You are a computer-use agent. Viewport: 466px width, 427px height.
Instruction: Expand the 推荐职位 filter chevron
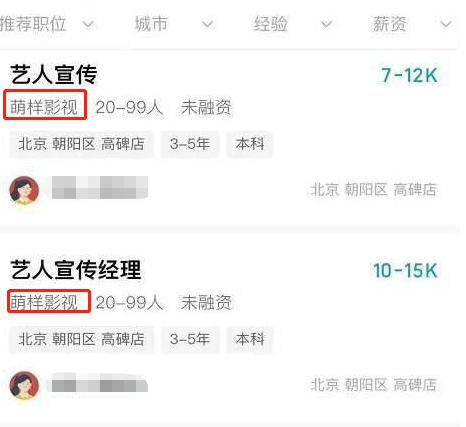point(88,24)
